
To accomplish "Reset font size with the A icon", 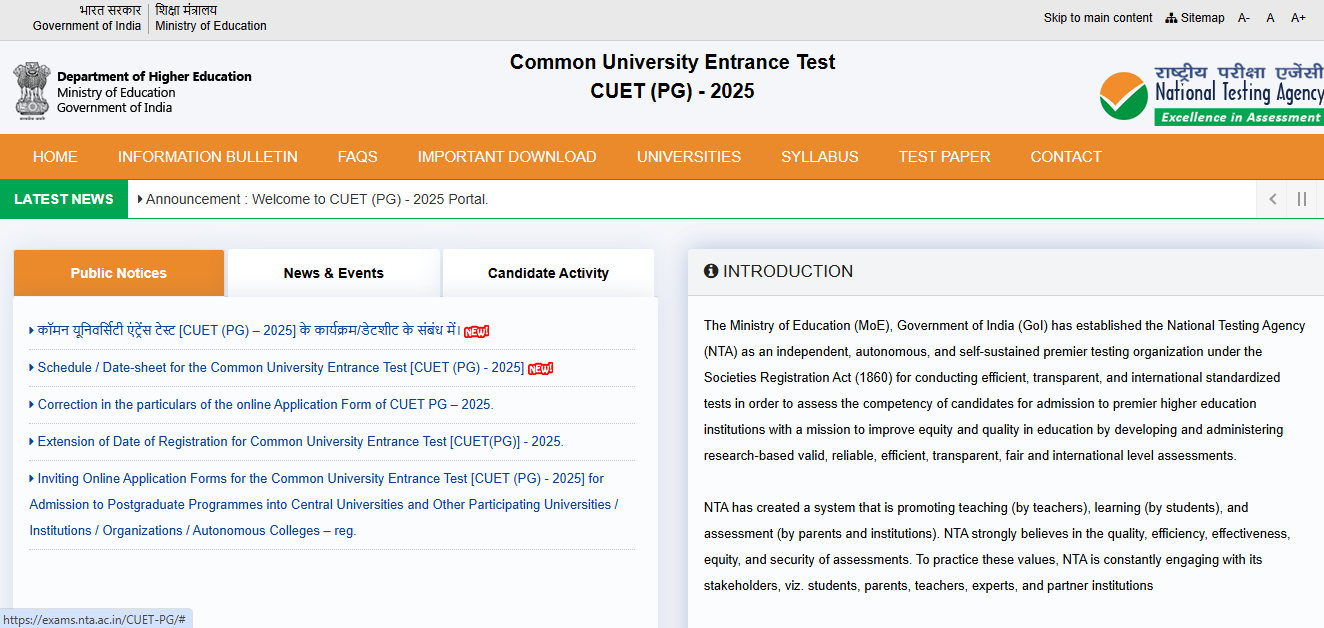I will point(1270,17).
